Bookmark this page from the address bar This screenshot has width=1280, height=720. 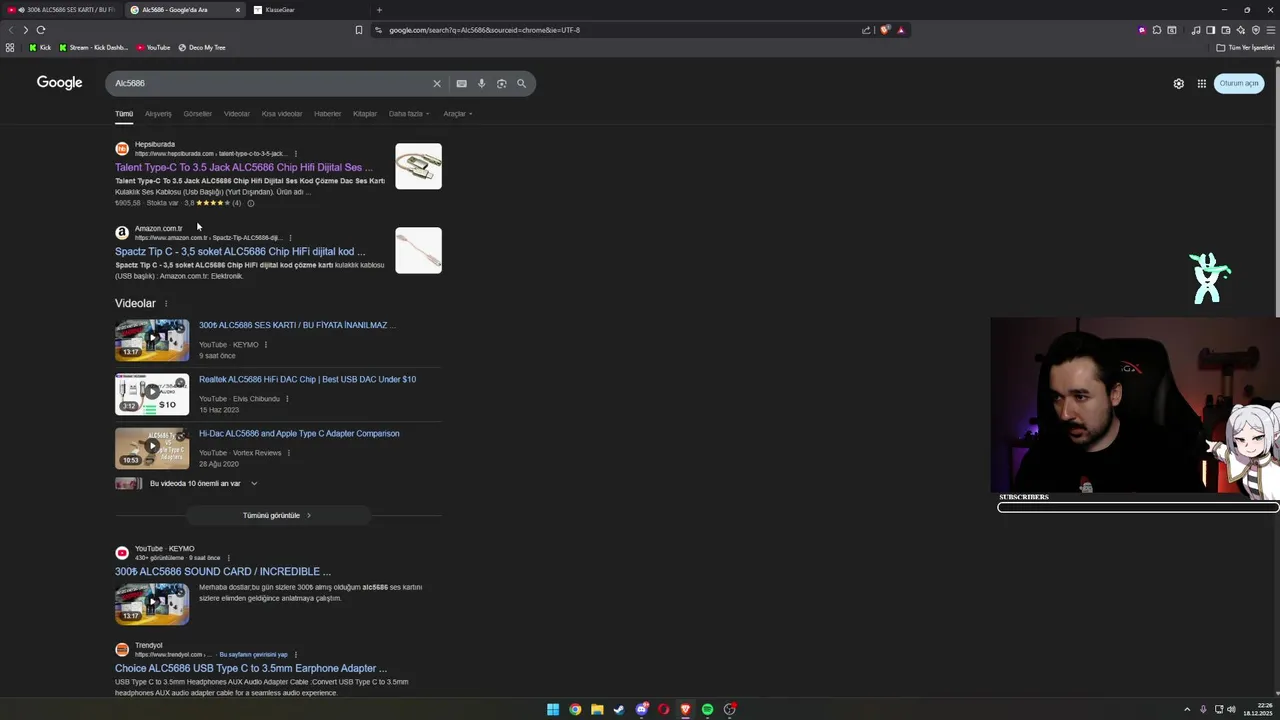pyautogui.click(x=359, y=30)
